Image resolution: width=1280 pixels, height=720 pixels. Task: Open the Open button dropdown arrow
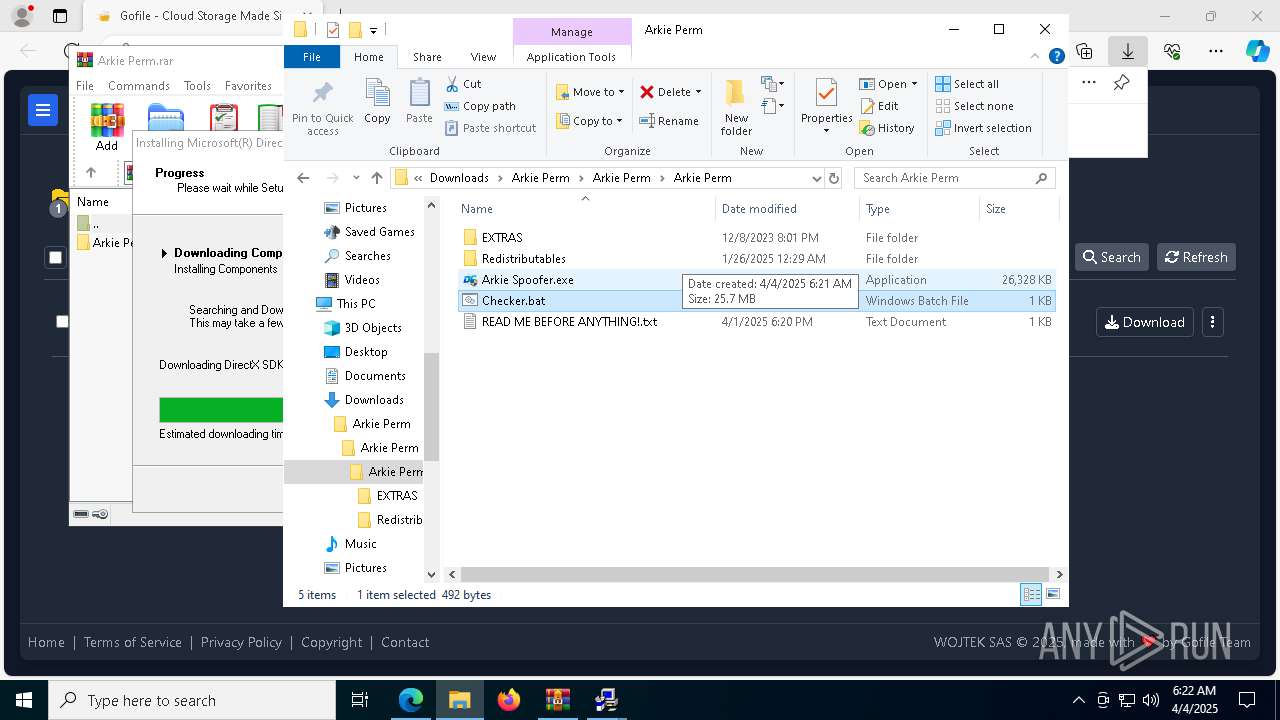tap(914, 84)
